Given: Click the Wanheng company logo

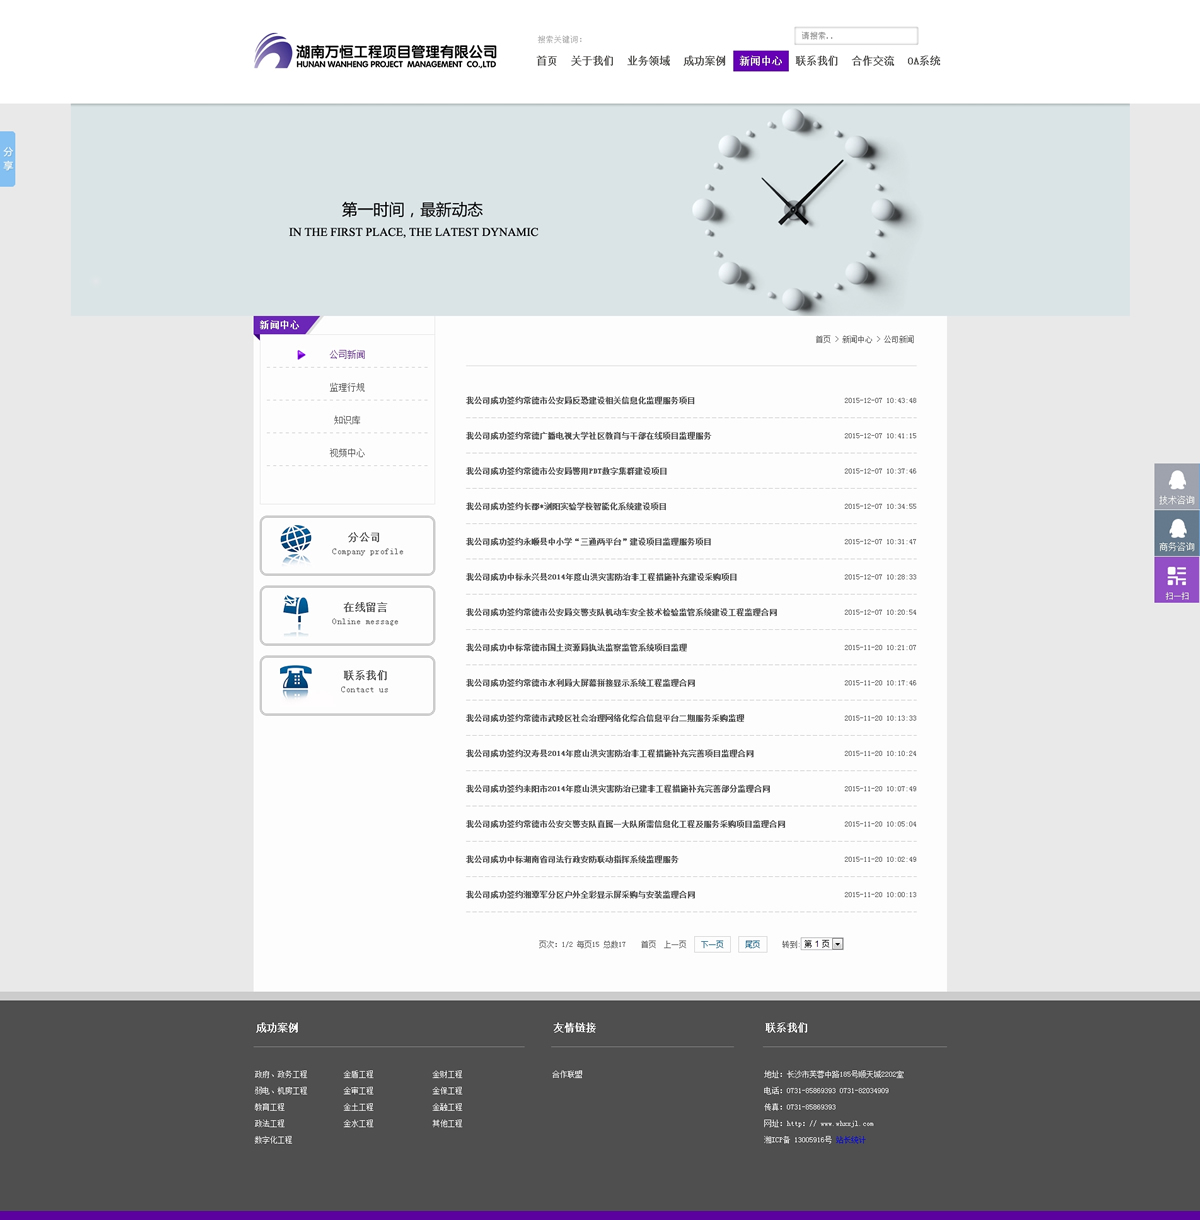Looking at the screenshot, I should click(375, 52).
